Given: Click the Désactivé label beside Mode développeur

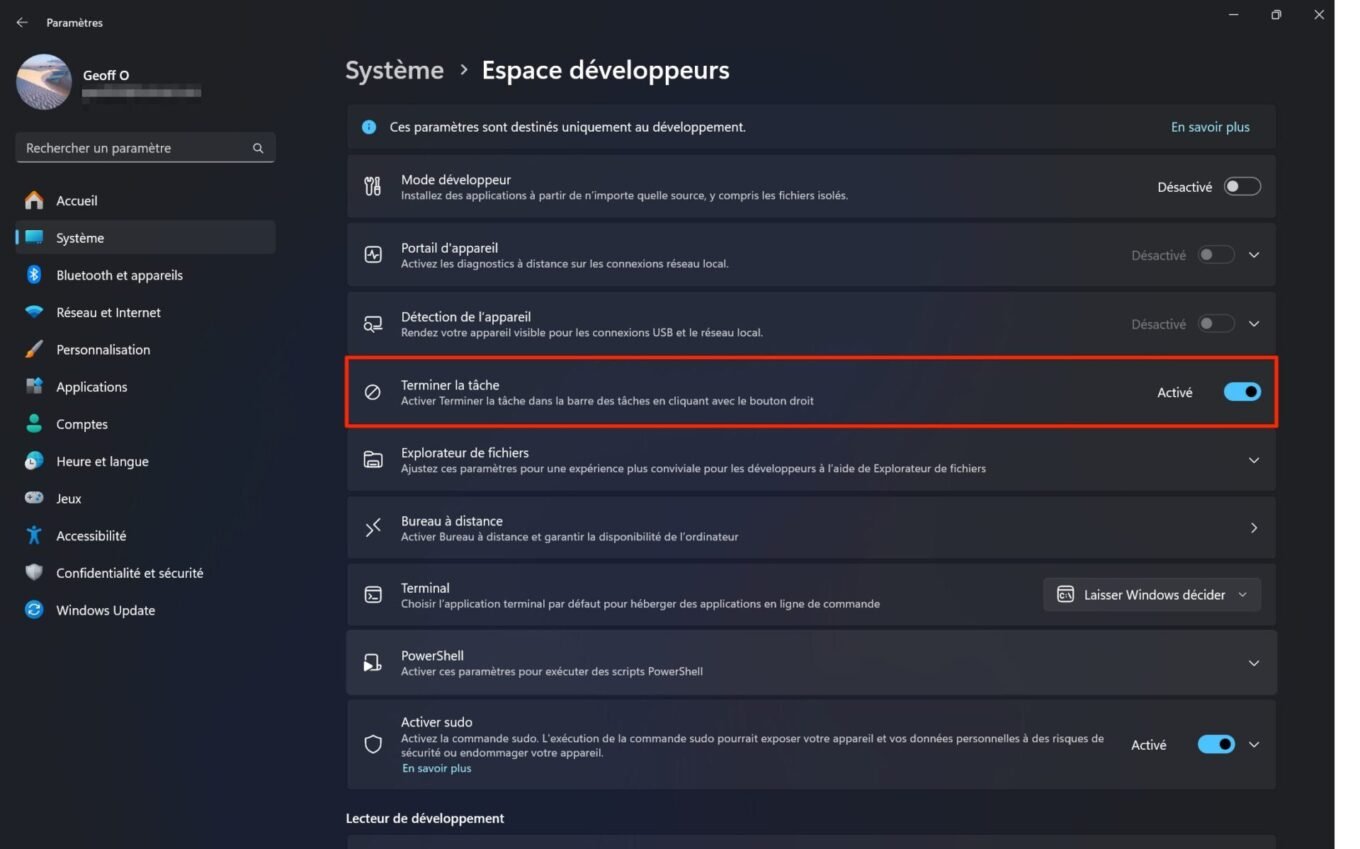Looking at the screenshot, I should pos(1184,187).
